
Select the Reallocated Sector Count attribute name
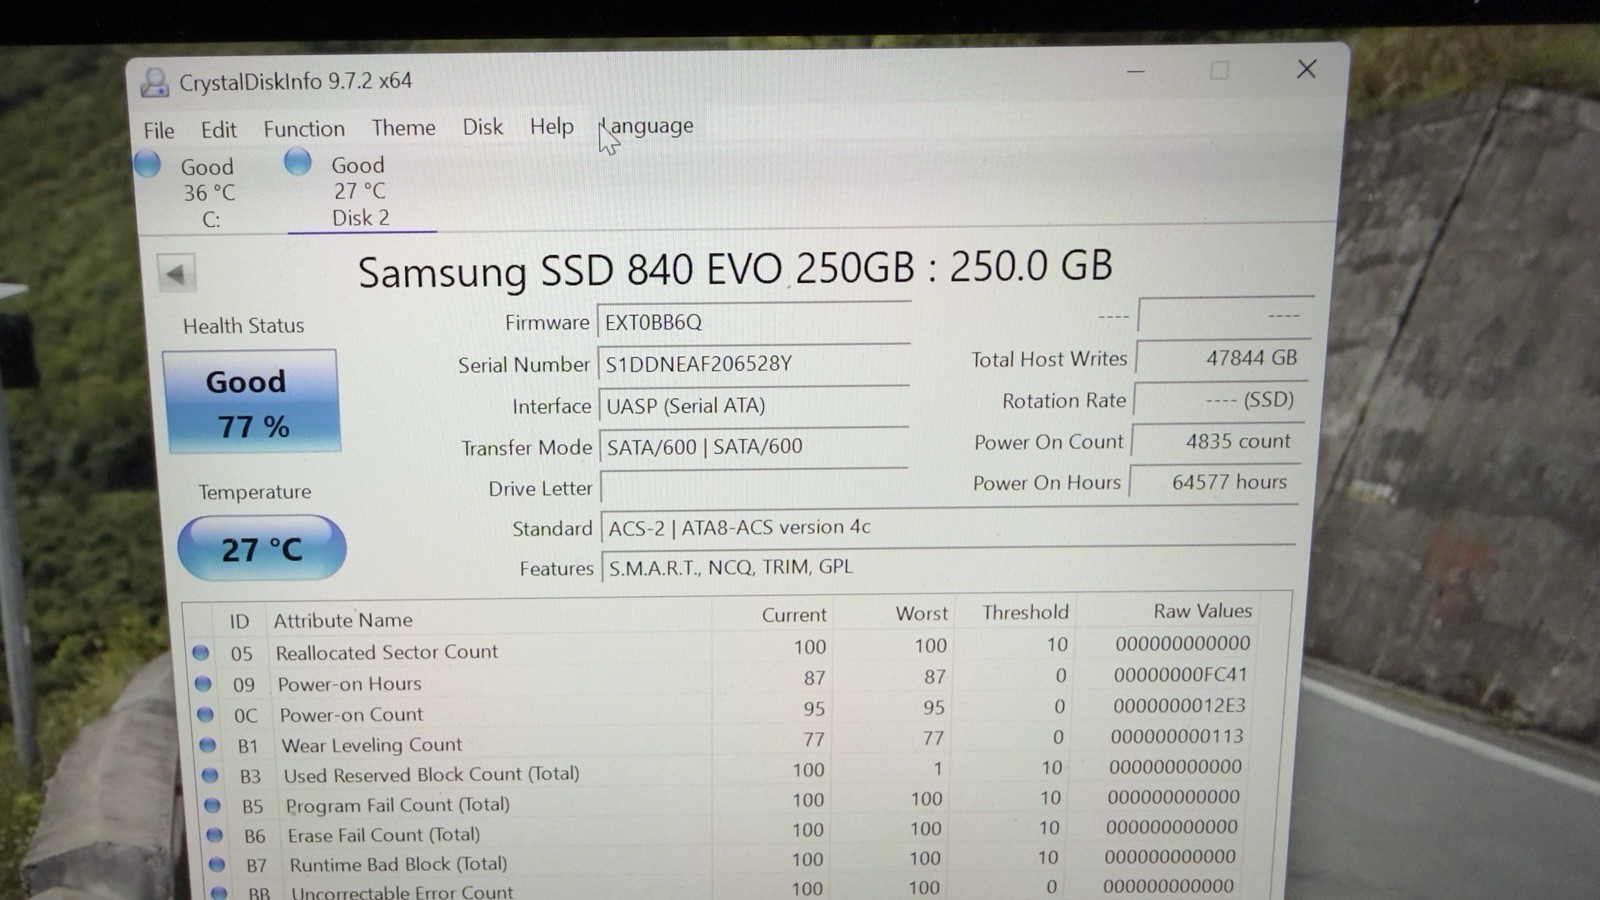click(x=386, y=652)
